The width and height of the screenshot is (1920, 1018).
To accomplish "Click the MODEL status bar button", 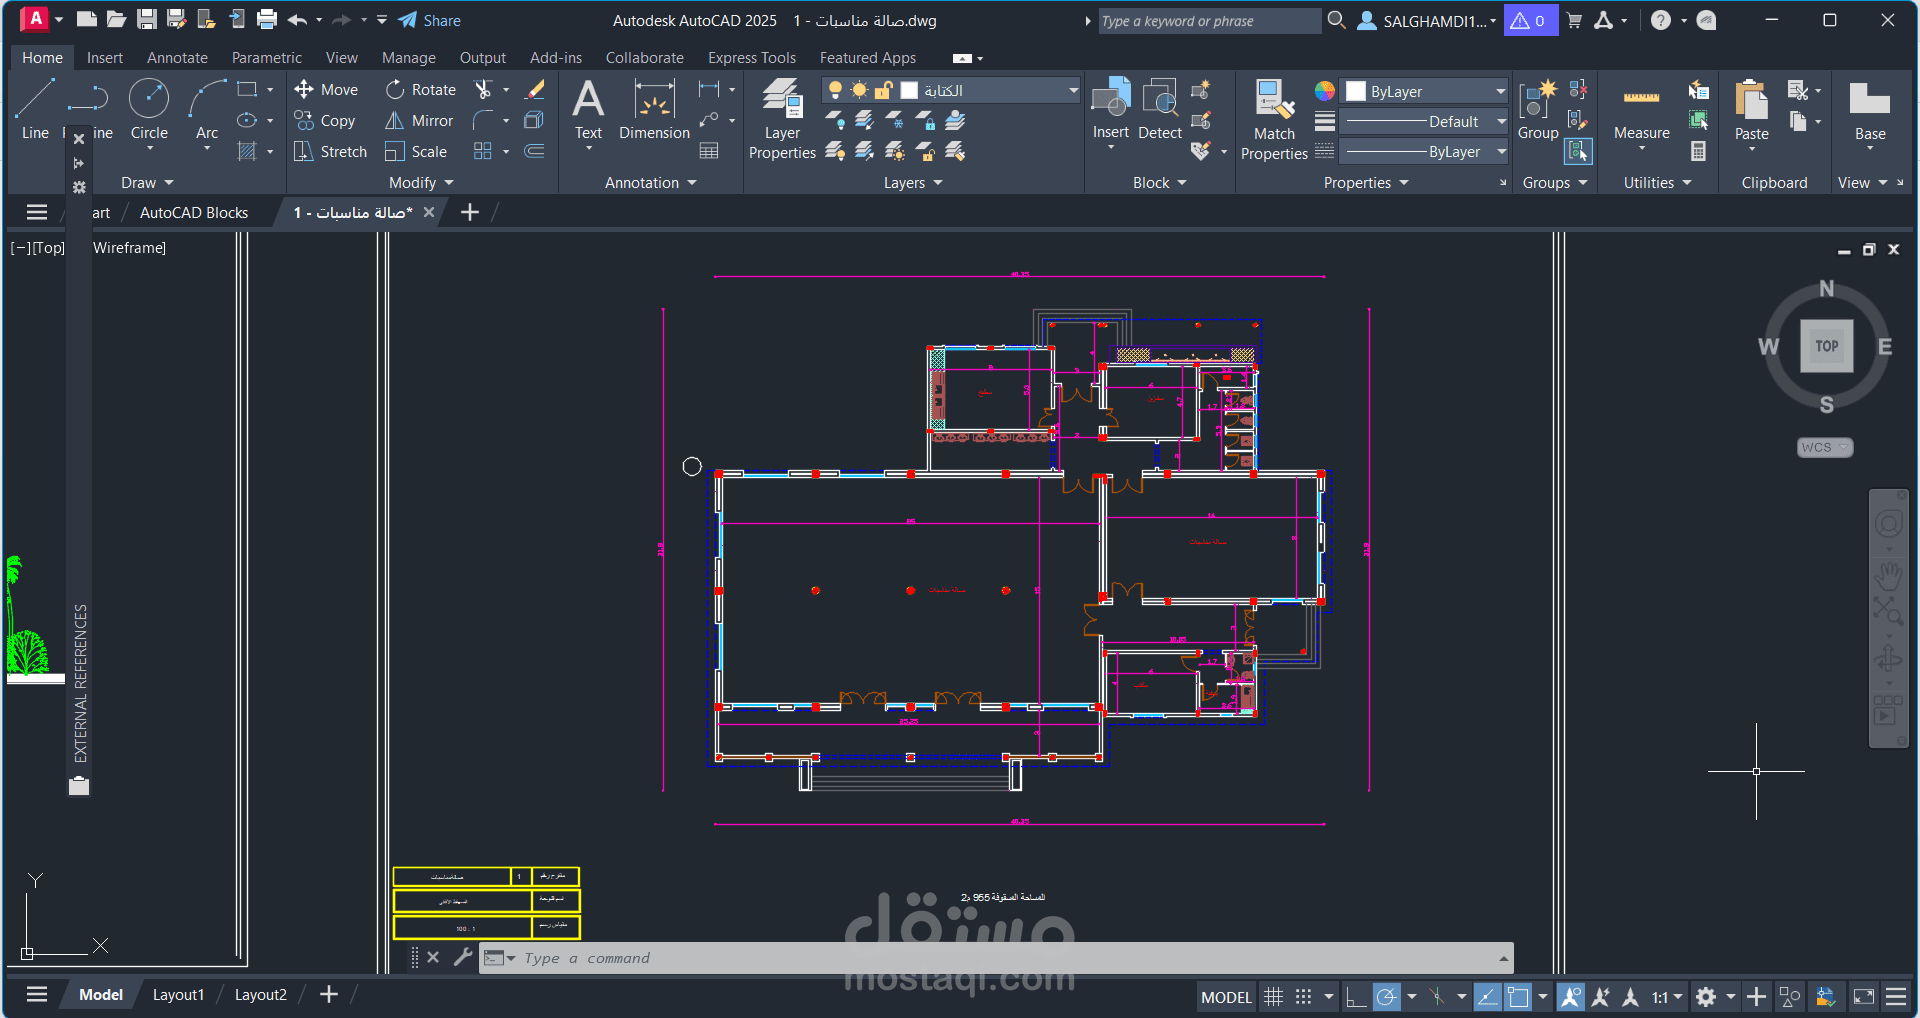I will click(x=1226, y=997).
